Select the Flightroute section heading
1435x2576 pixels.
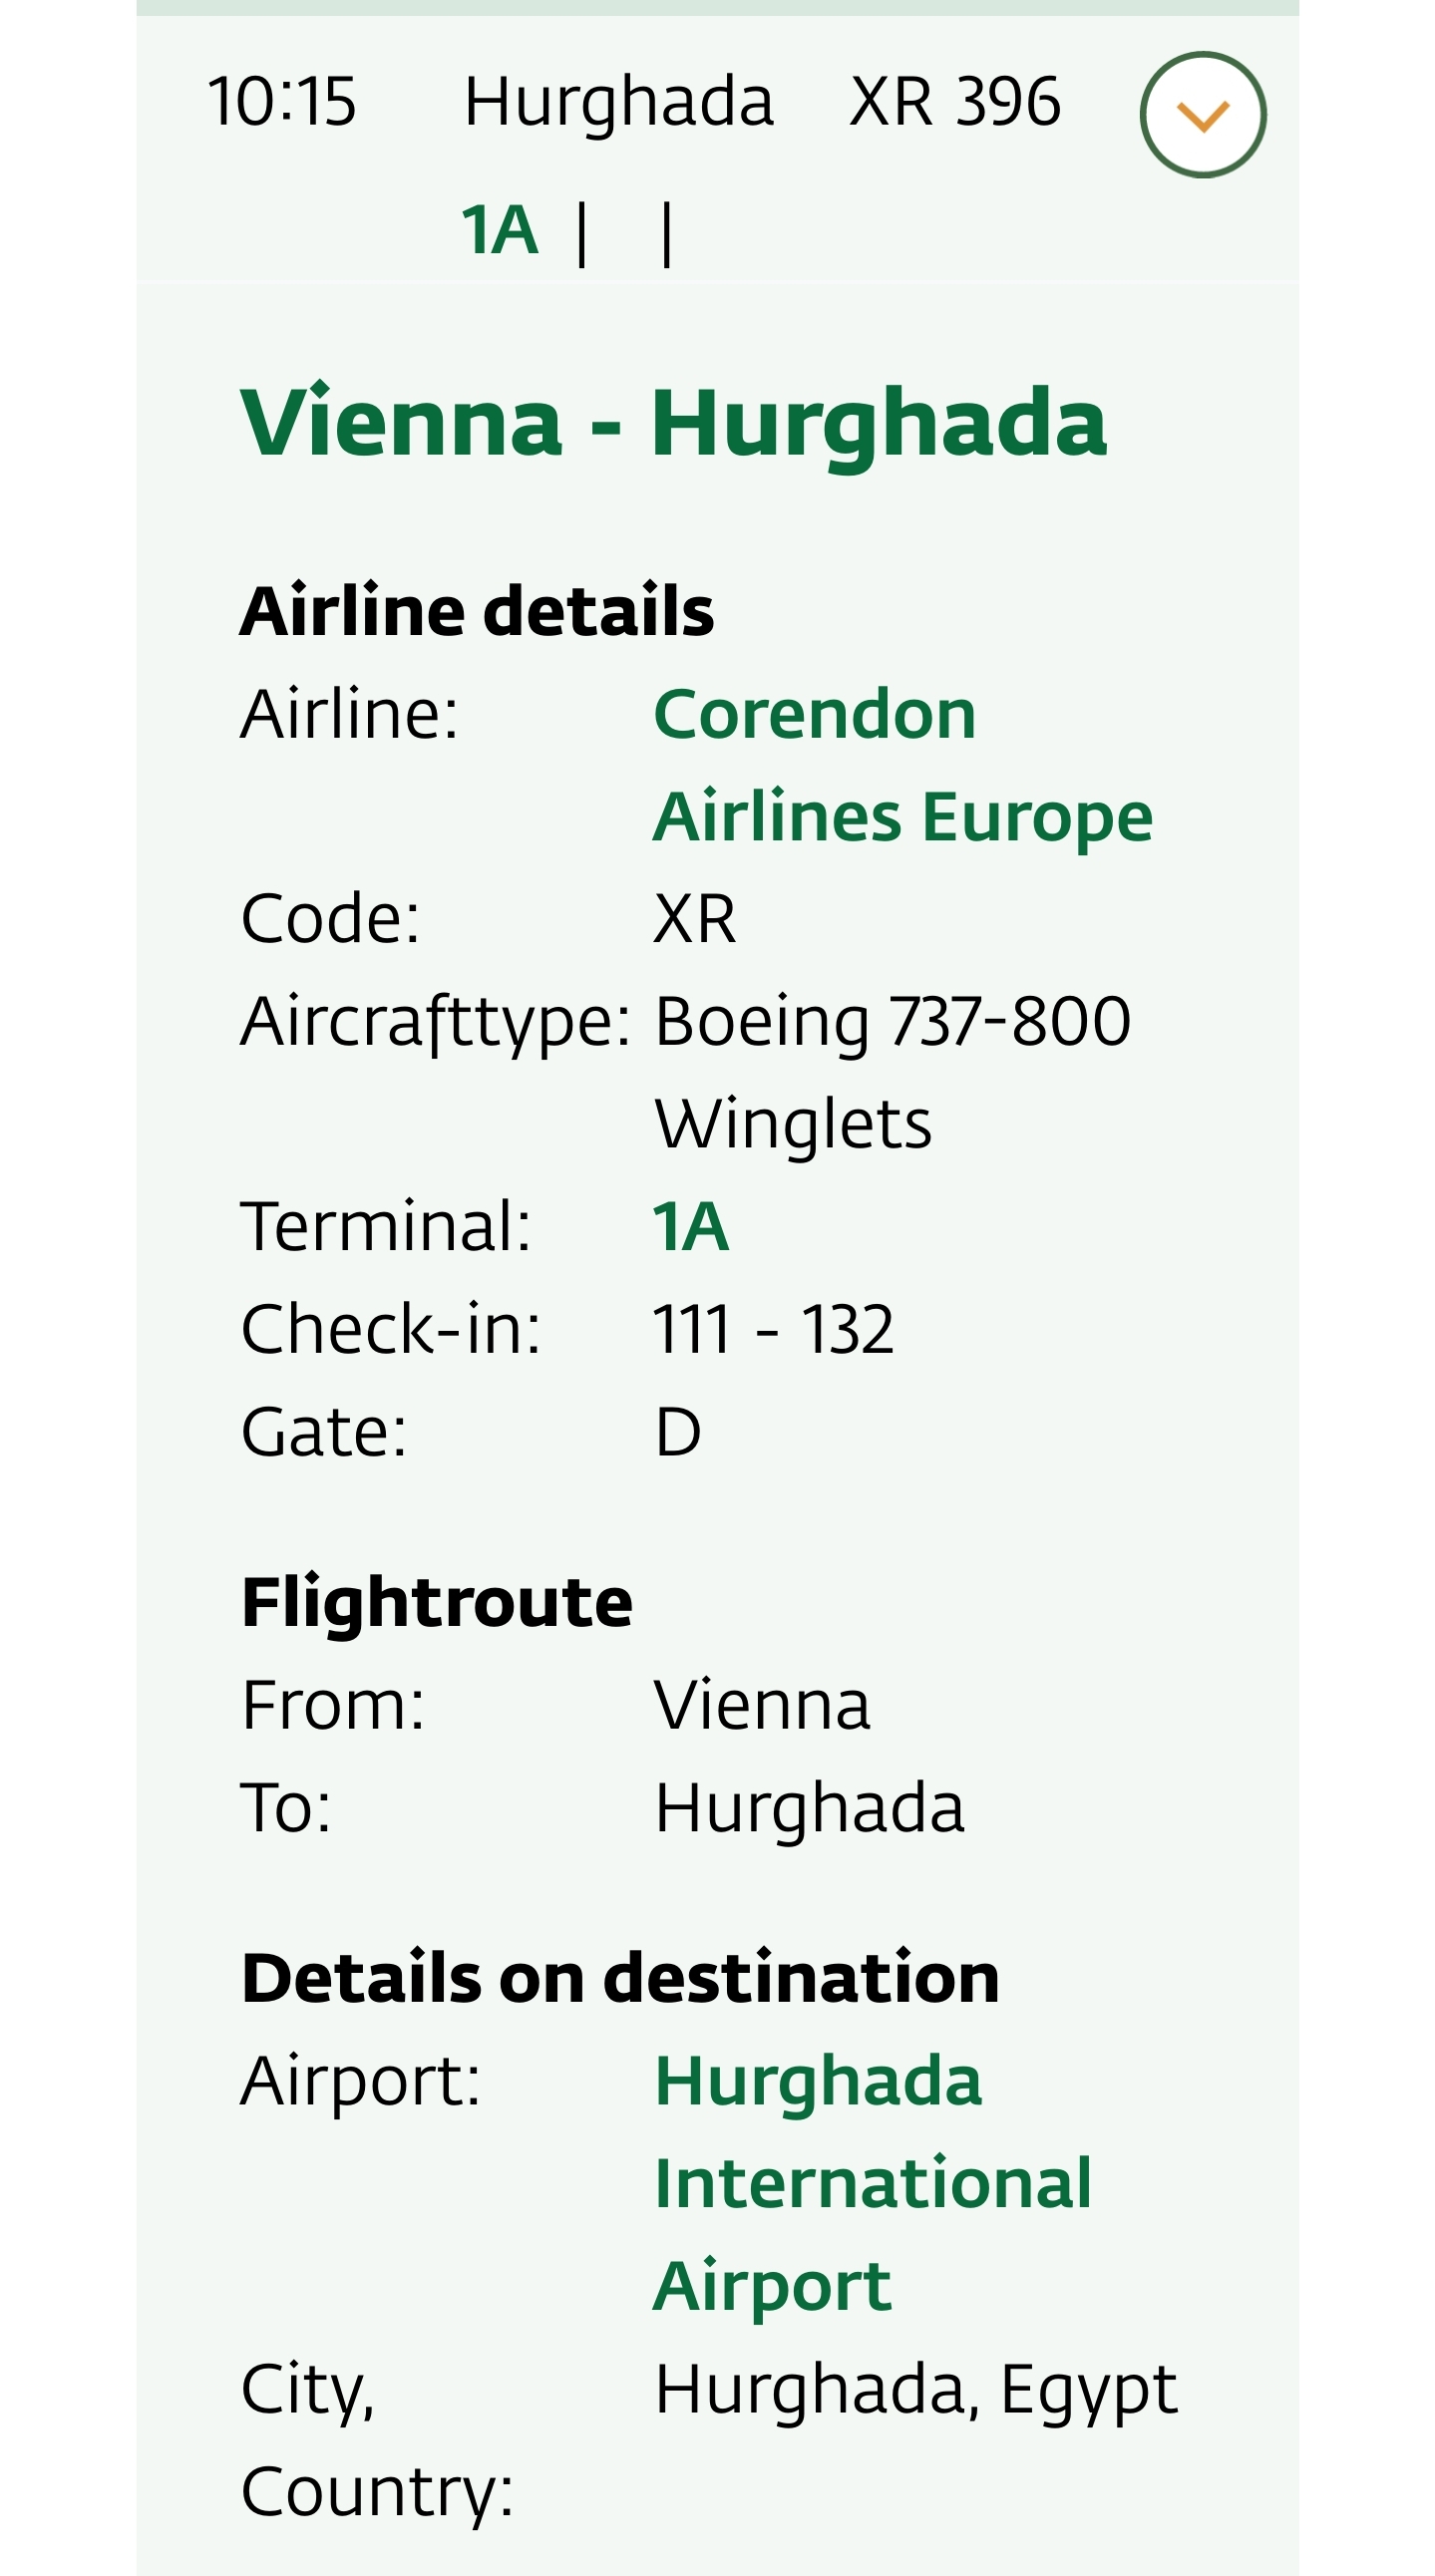click(x=437, y=1601)
